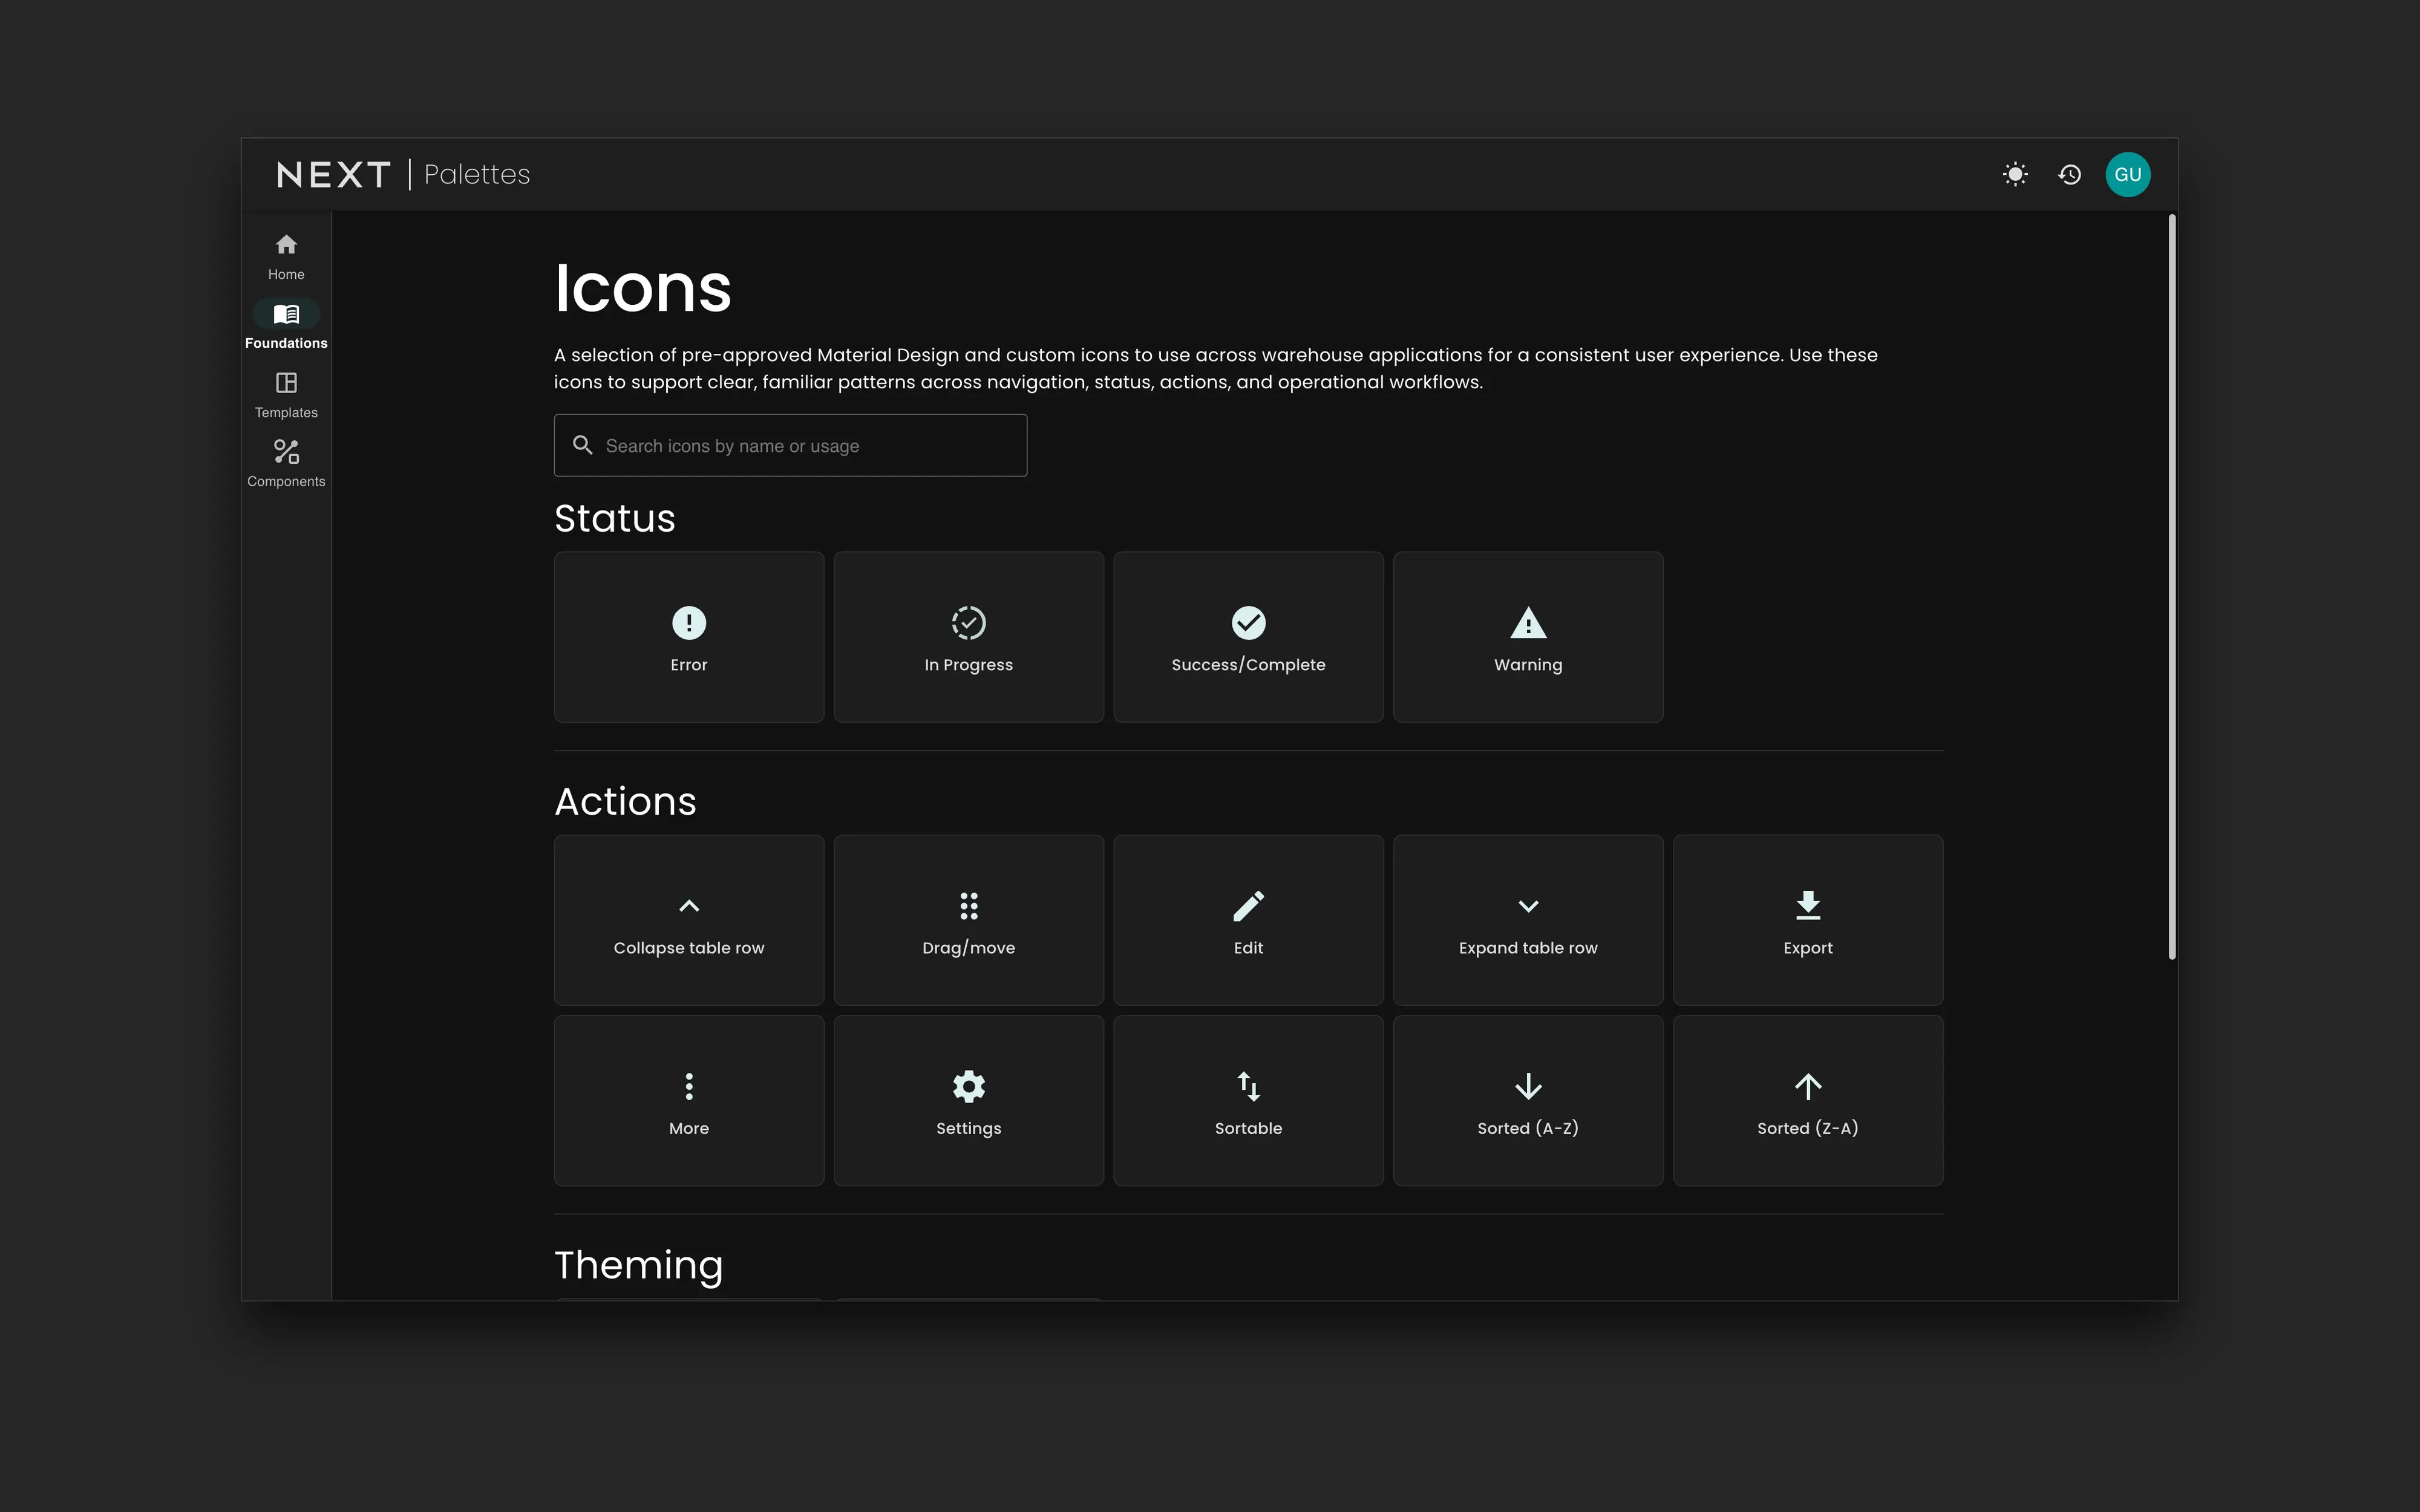Click the Theming section heading

point(639,1265)
